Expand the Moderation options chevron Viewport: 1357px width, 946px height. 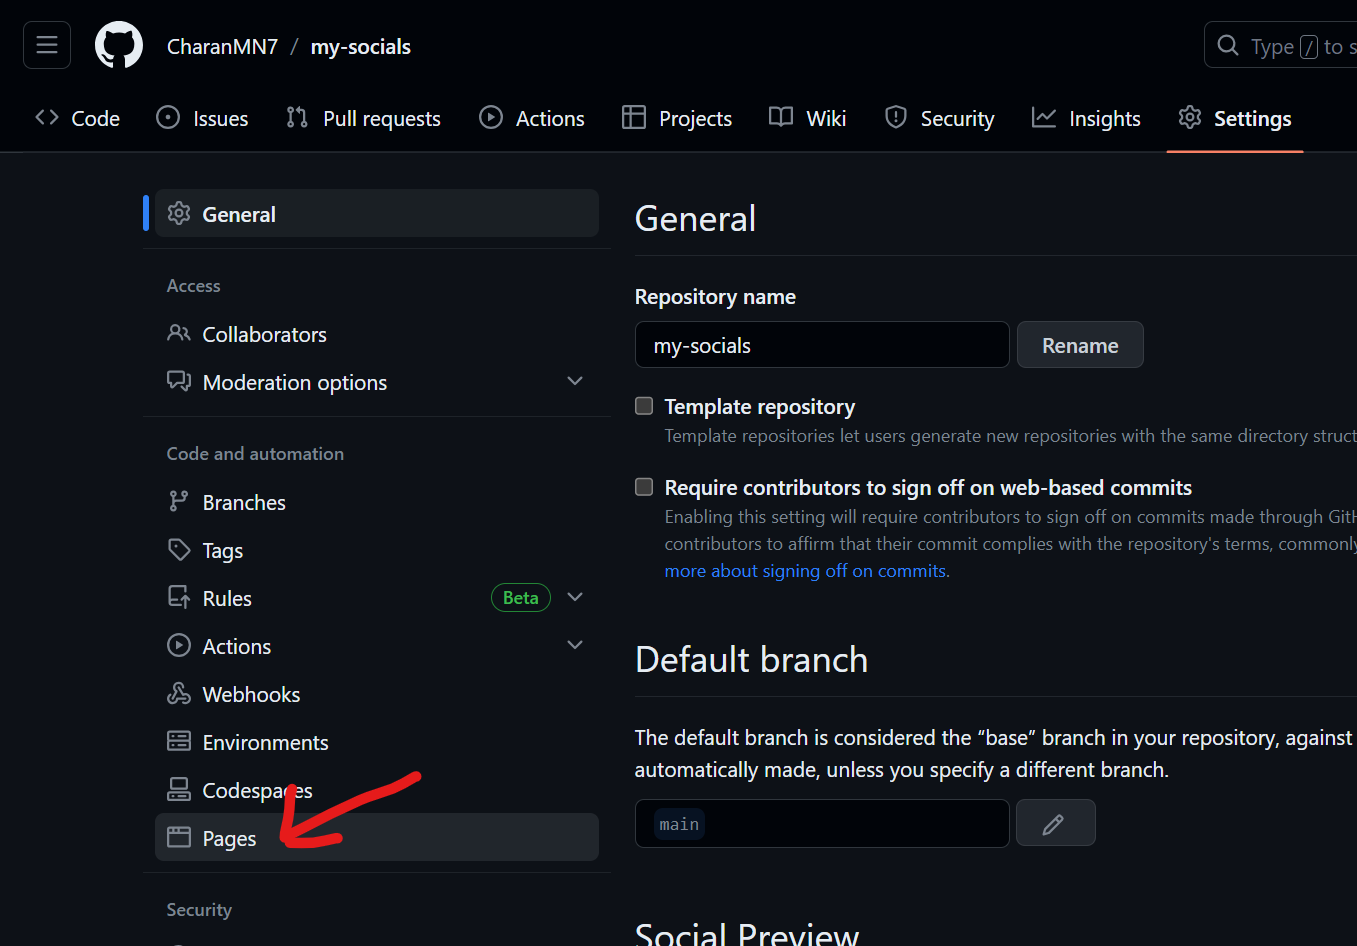[575, 381]
